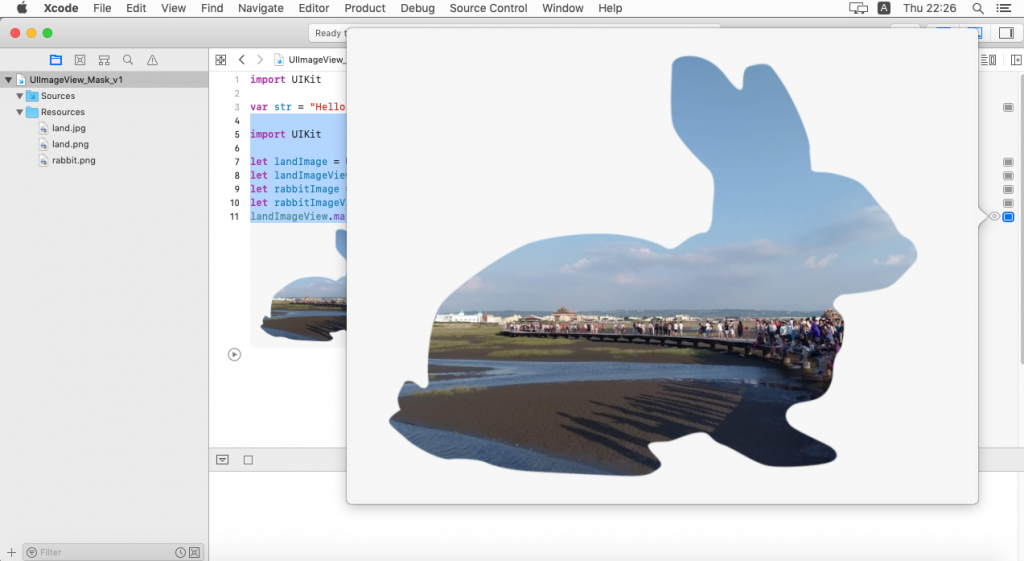Open the Find menu
Viewport: 1024px width, 561px height.
[212, 8]
